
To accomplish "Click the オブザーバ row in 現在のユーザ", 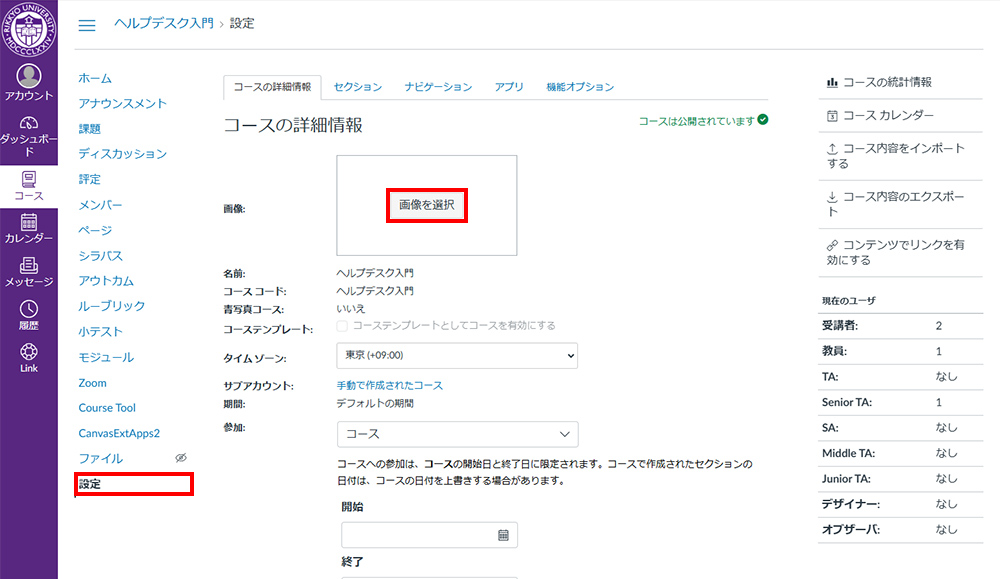I will (x=901, y=530).
